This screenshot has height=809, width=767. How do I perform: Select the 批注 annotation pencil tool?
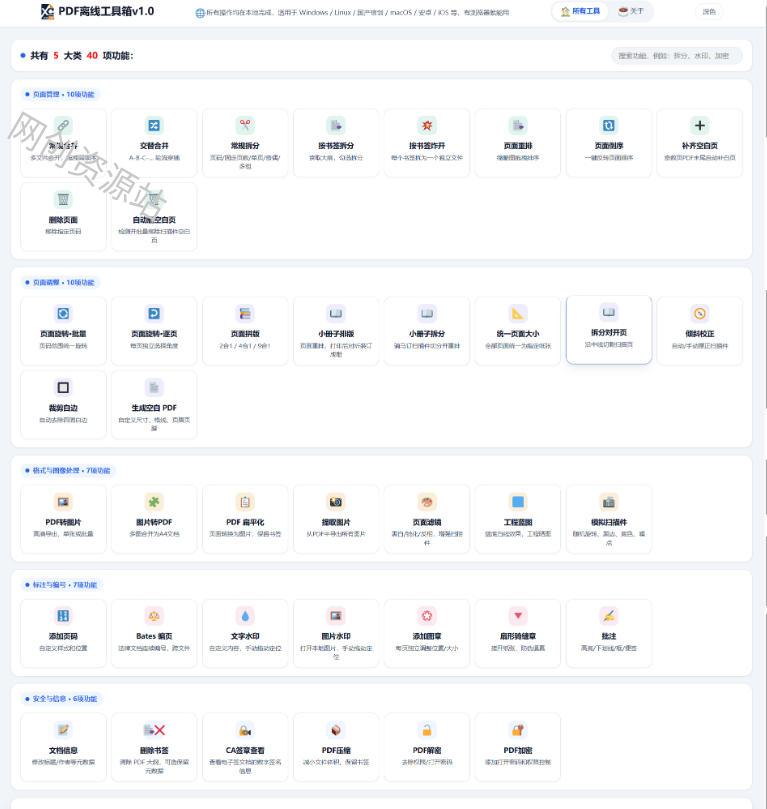[609, 634]
